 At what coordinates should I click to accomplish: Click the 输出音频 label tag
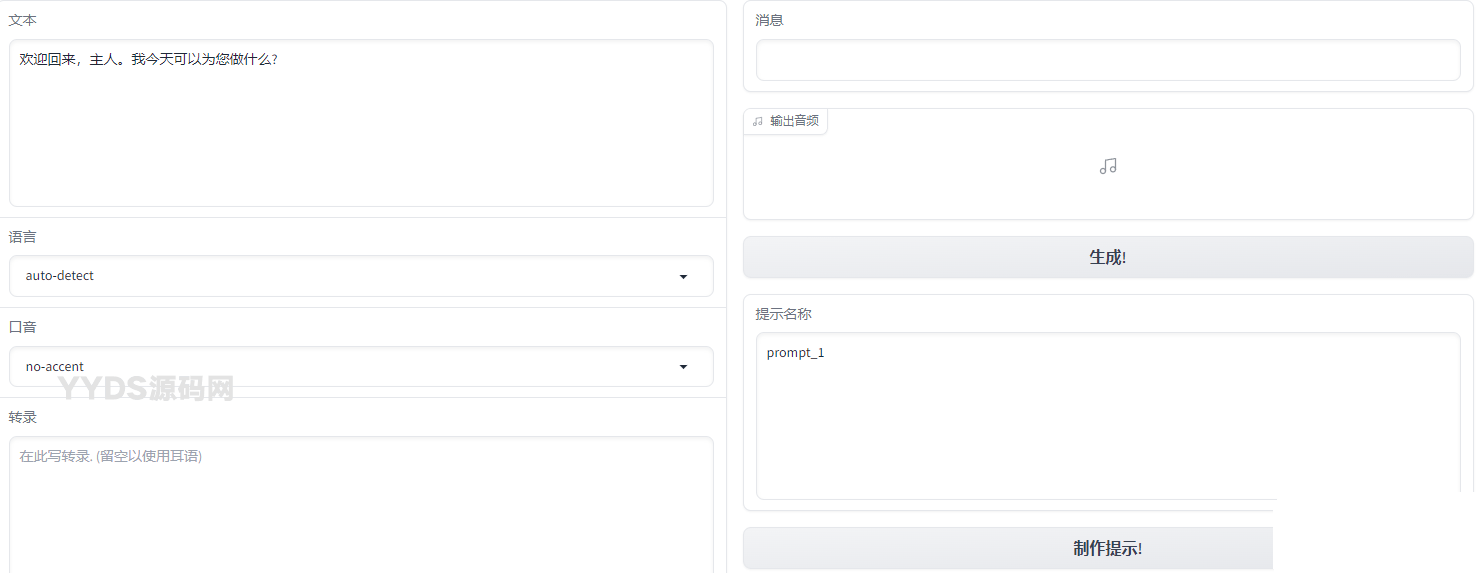794,121
